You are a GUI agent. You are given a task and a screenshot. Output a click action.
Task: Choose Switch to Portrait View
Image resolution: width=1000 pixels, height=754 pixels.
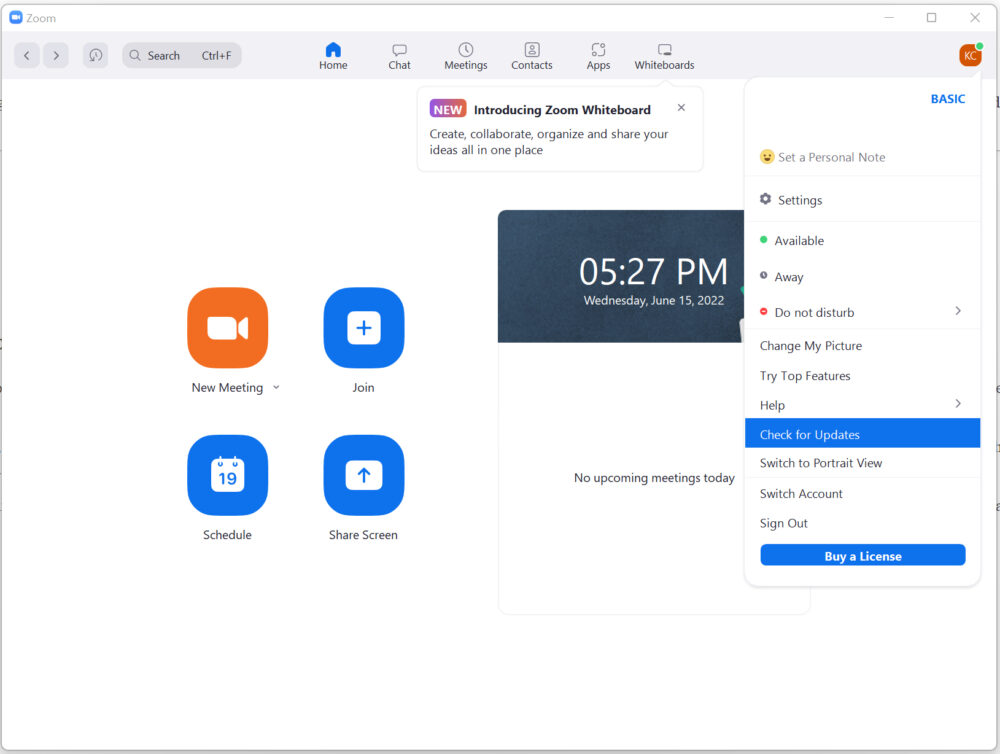coord(821,463)
